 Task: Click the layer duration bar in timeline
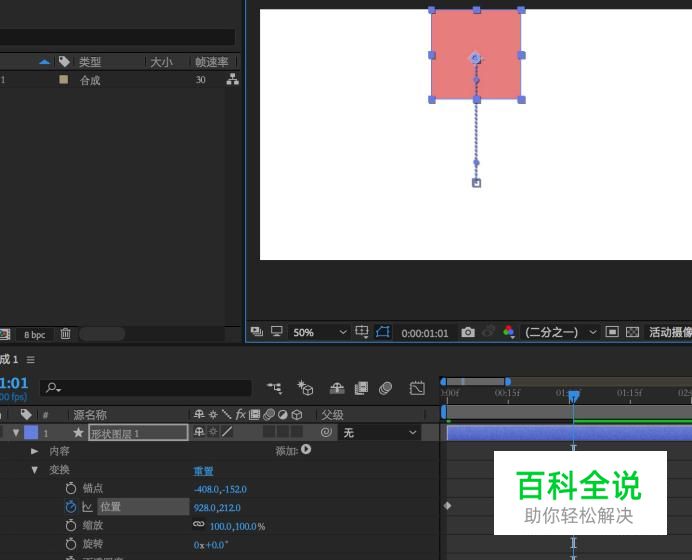569,433
